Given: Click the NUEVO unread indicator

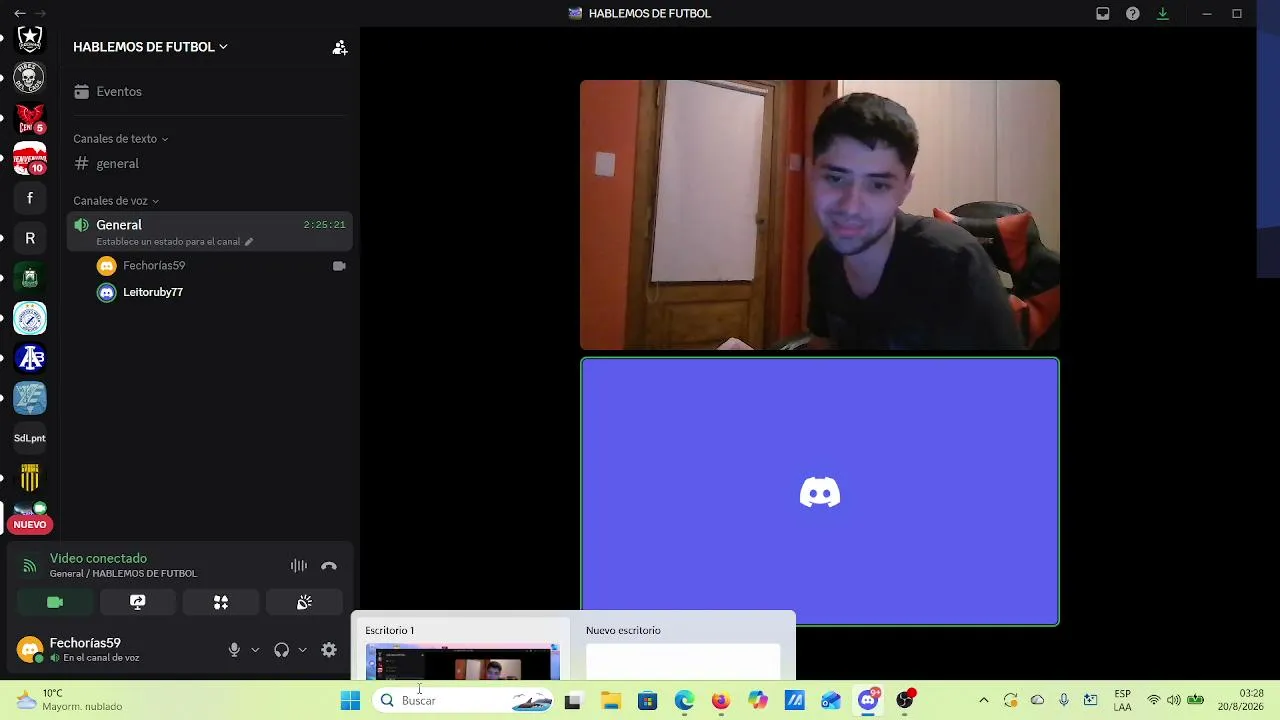Looking at the screenshot, I should point(30,525).
